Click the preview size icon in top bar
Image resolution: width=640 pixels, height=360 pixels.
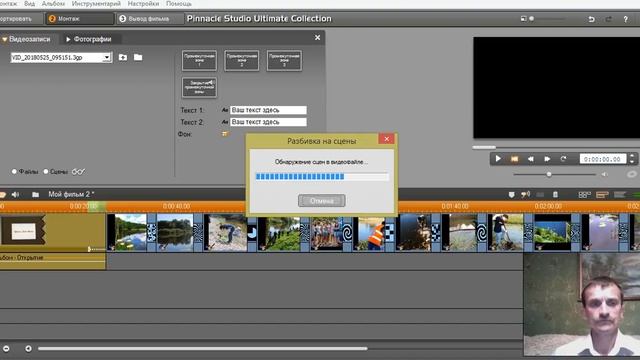(x=523, y=19)
